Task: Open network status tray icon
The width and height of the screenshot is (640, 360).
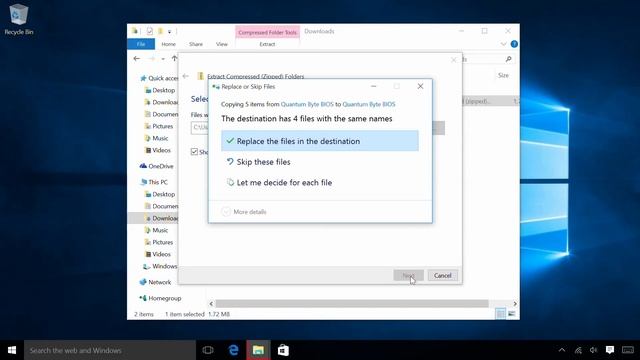Action: (x=578, y=350)
